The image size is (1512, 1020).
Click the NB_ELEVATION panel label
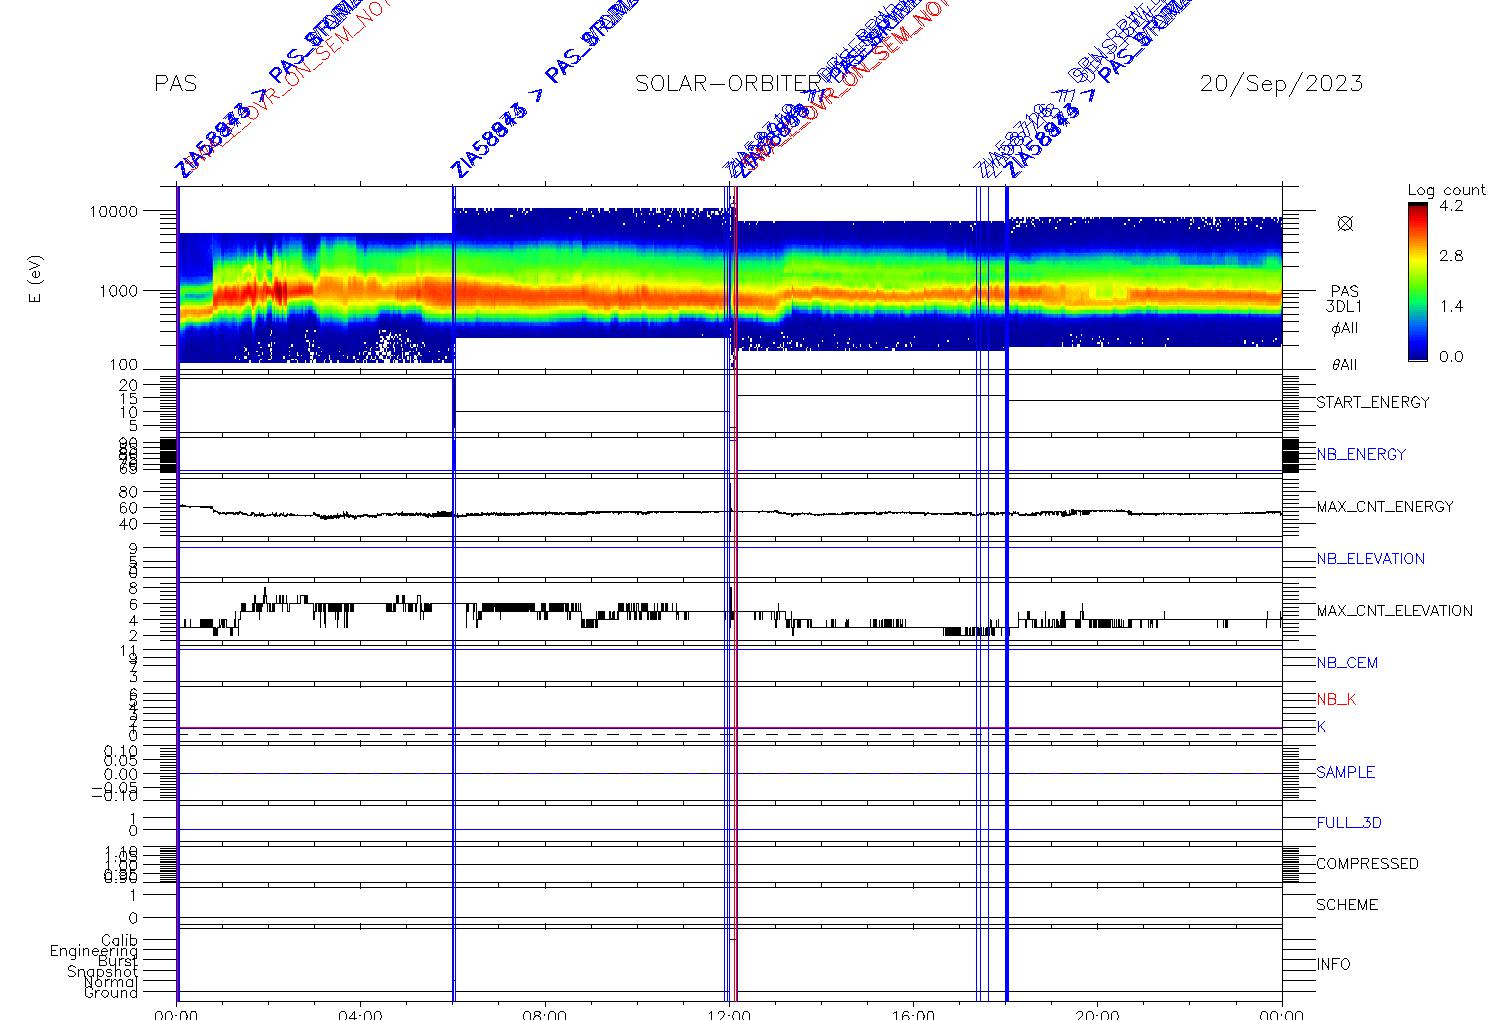click(x=1370, y=558)
